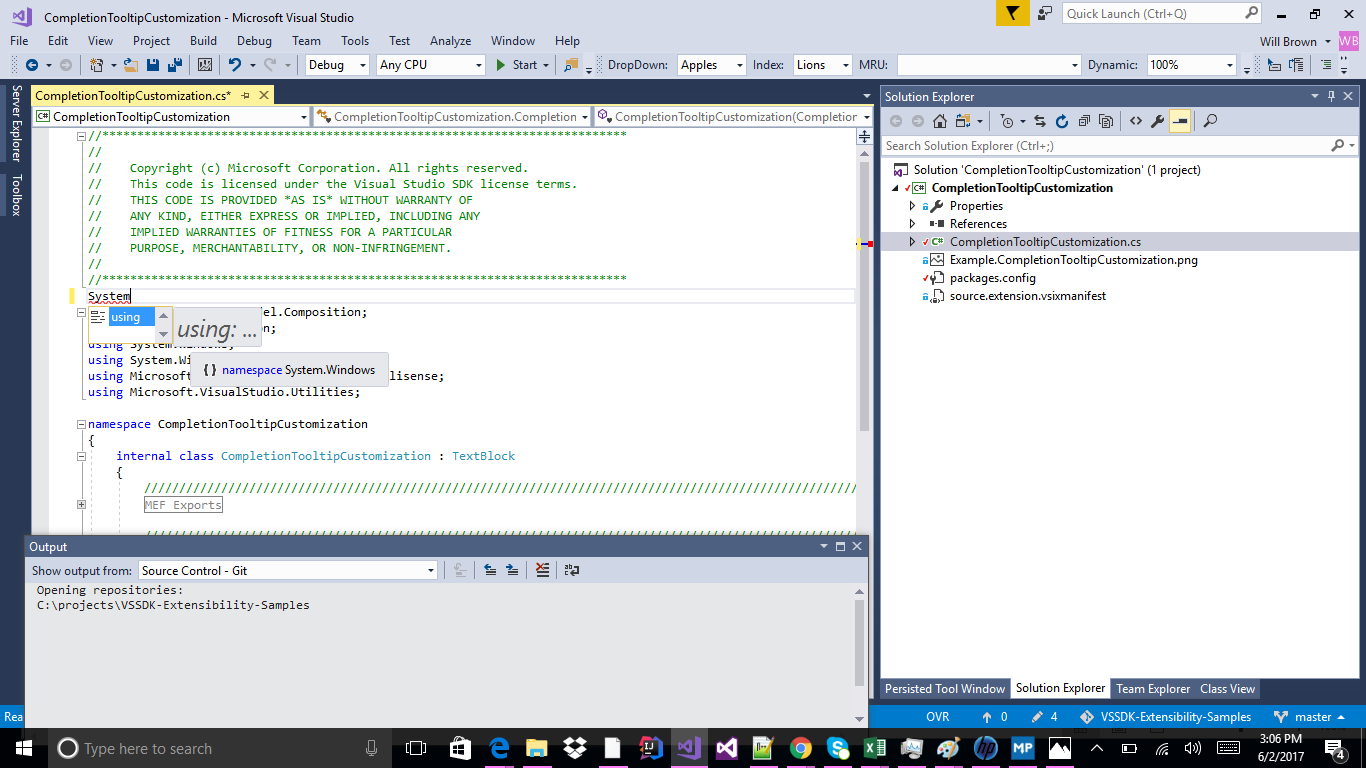The height and width of the screenshot is (768, 1366).
Task: Open the File menu
Action: pos(19,41)
